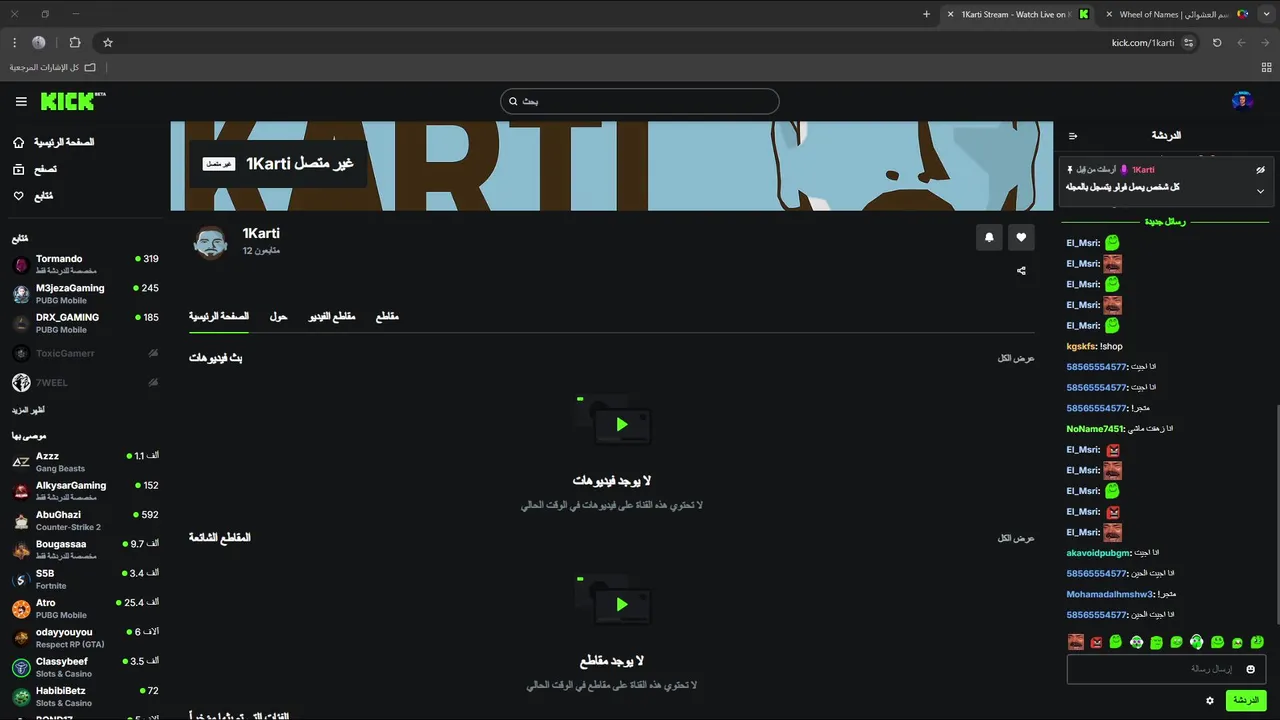Open S5B Fortnite channel
Viewport: 1280px width, 720px height.
coord(85,579)
